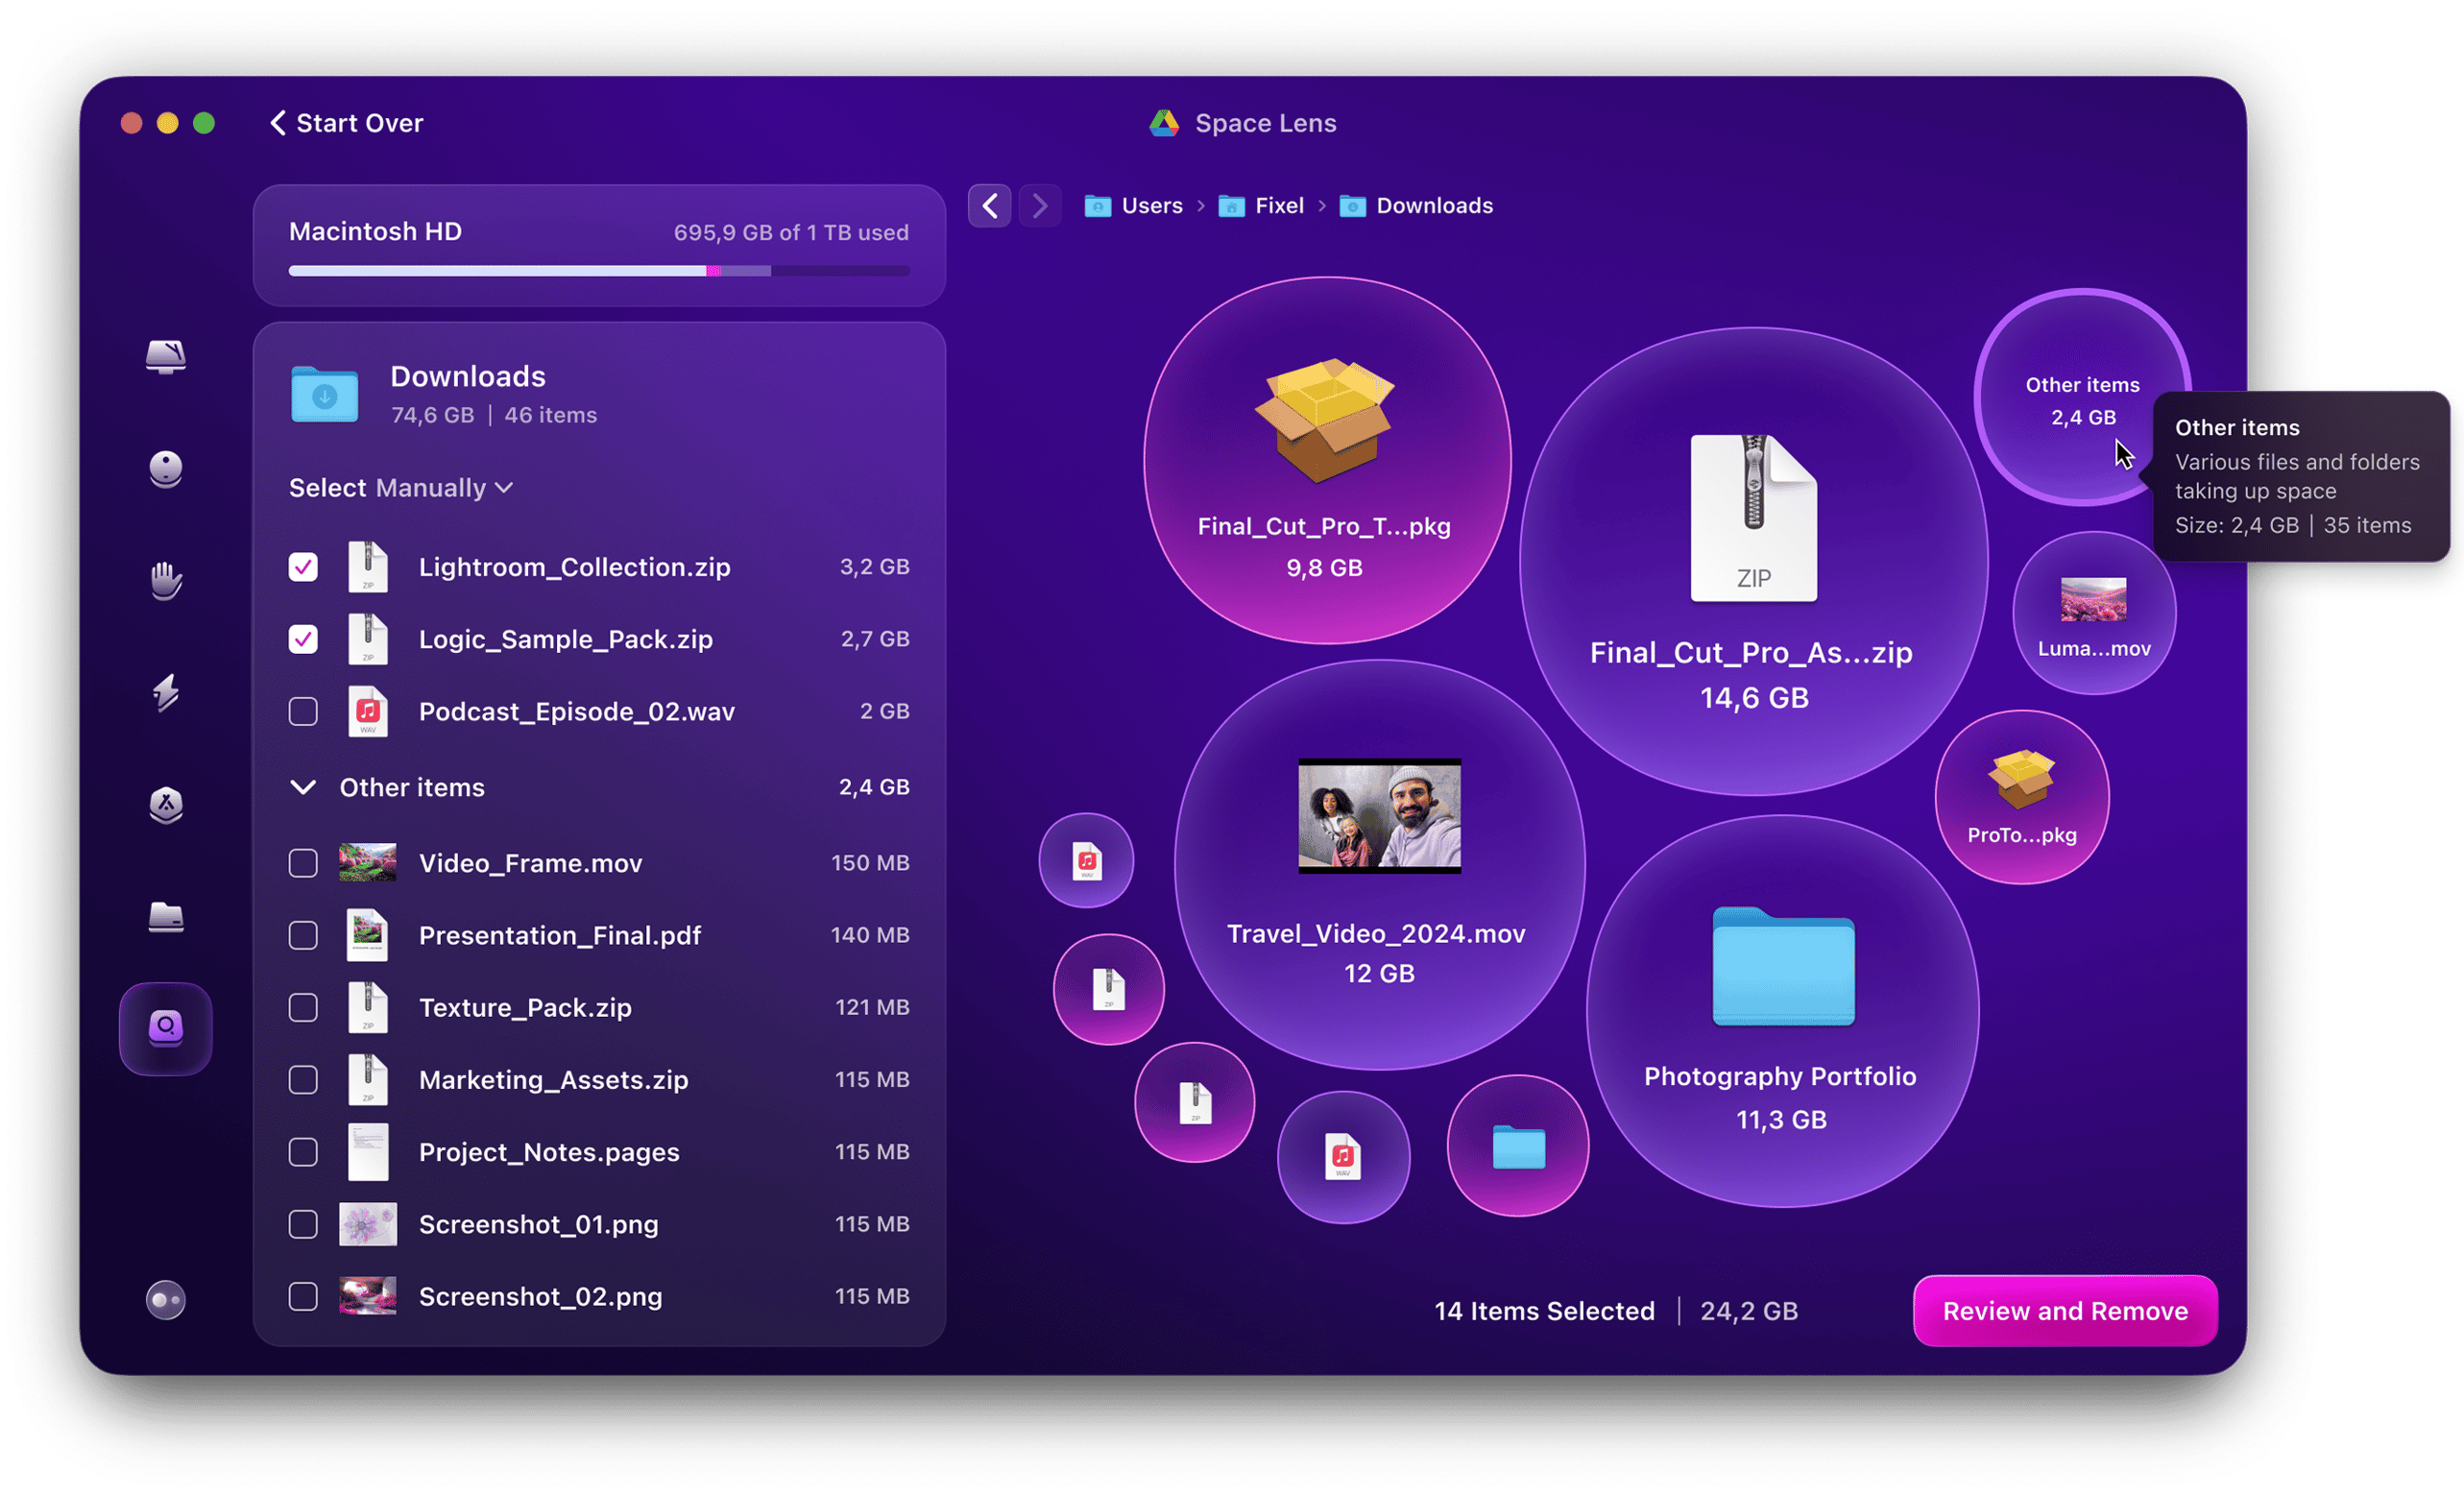Click the assistant icon at sidebar bottom

coord(166,1300)
